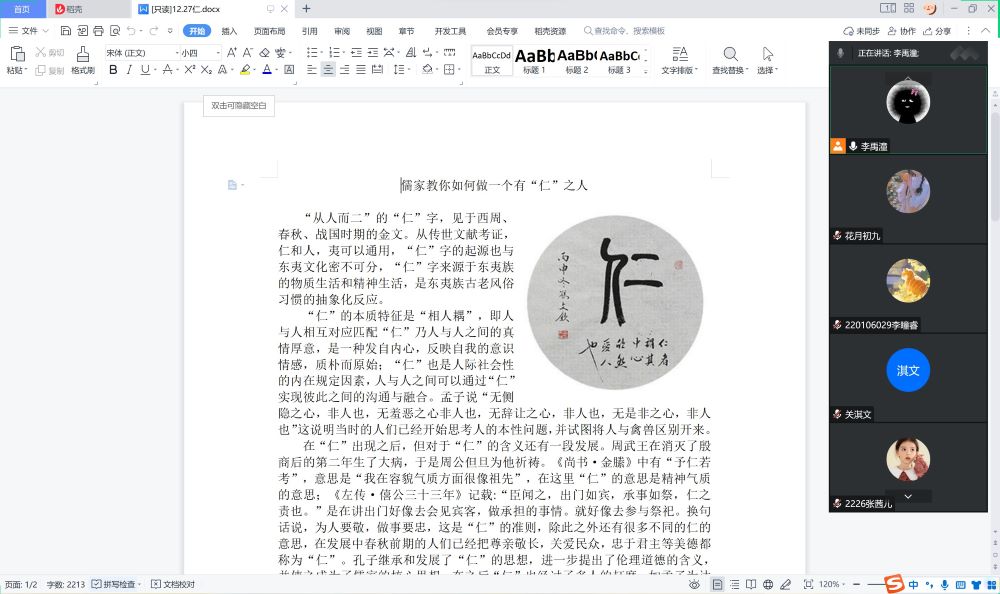Toggle microphone for participant 李禹潼
The height and width of the screenshot is (594, 1000).
pyautogui.click(x=853, y=146)
